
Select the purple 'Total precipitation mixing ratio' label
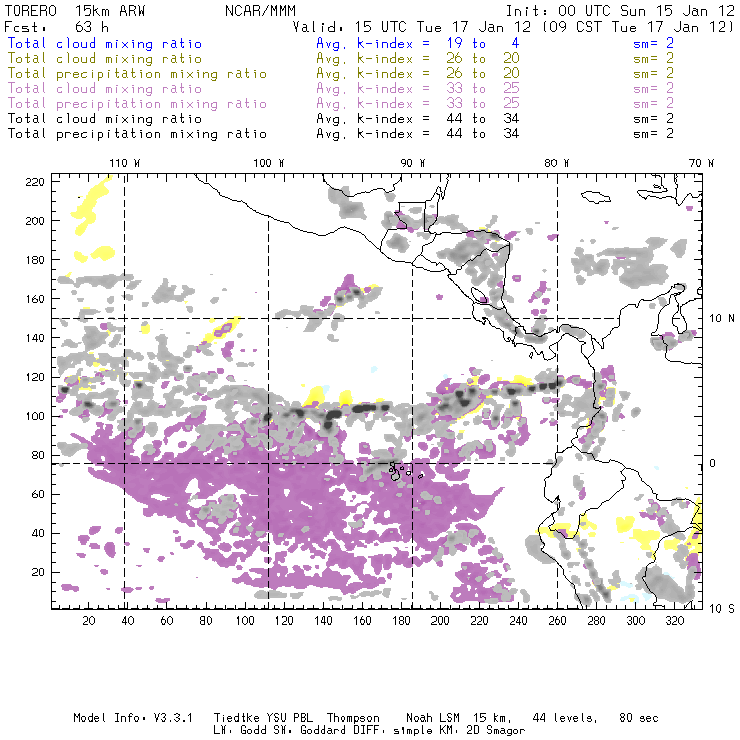tap(137, 104)
